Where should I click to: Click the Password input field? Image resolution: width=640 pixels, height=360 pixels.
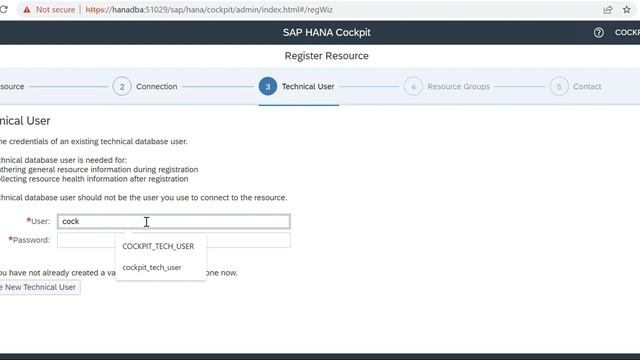tap(174, 240)
